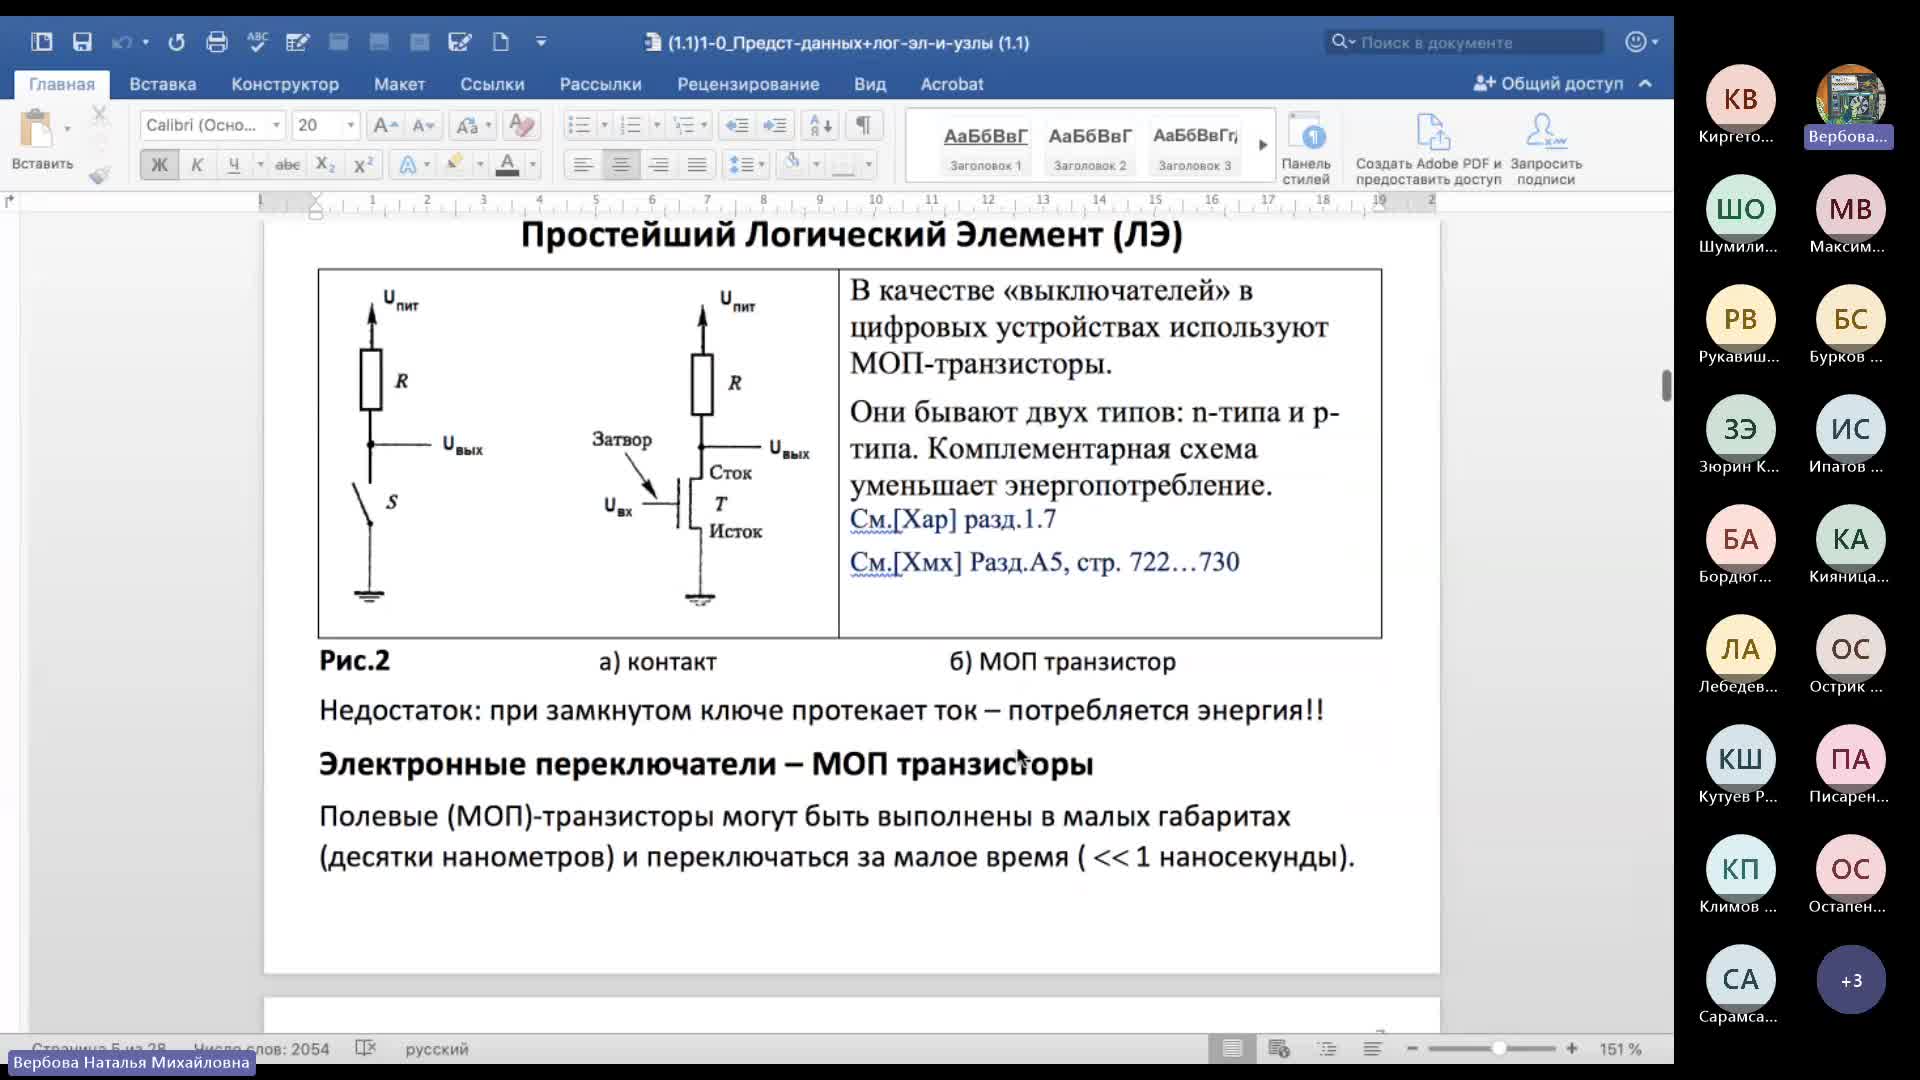
Task: Click Запросить подписи button
Action: 1546,148
